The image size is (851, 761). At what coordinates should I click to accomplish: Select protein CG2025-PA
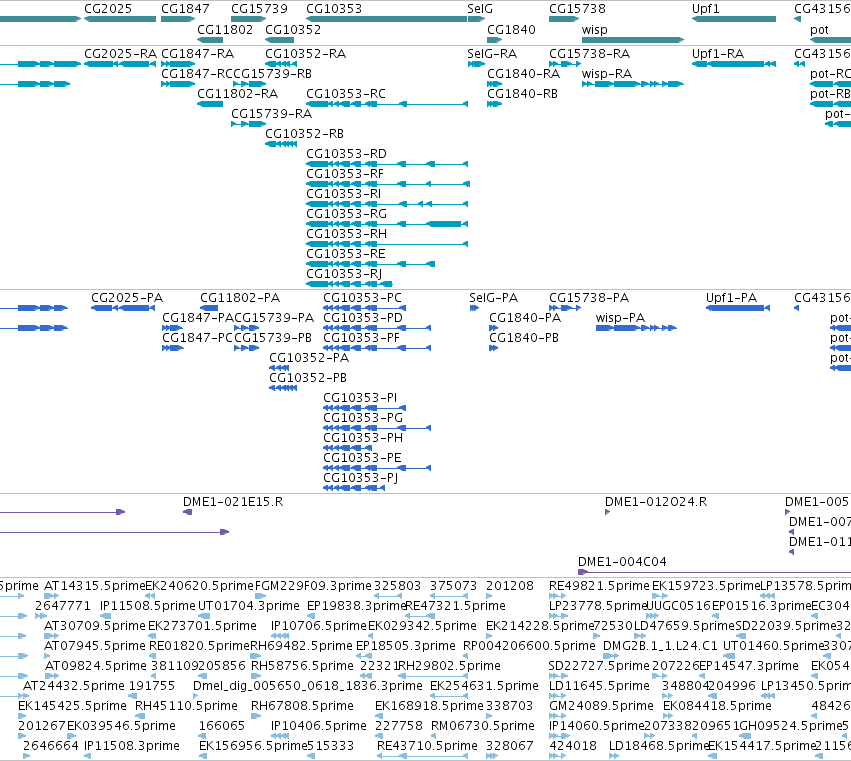click(127, 298)
